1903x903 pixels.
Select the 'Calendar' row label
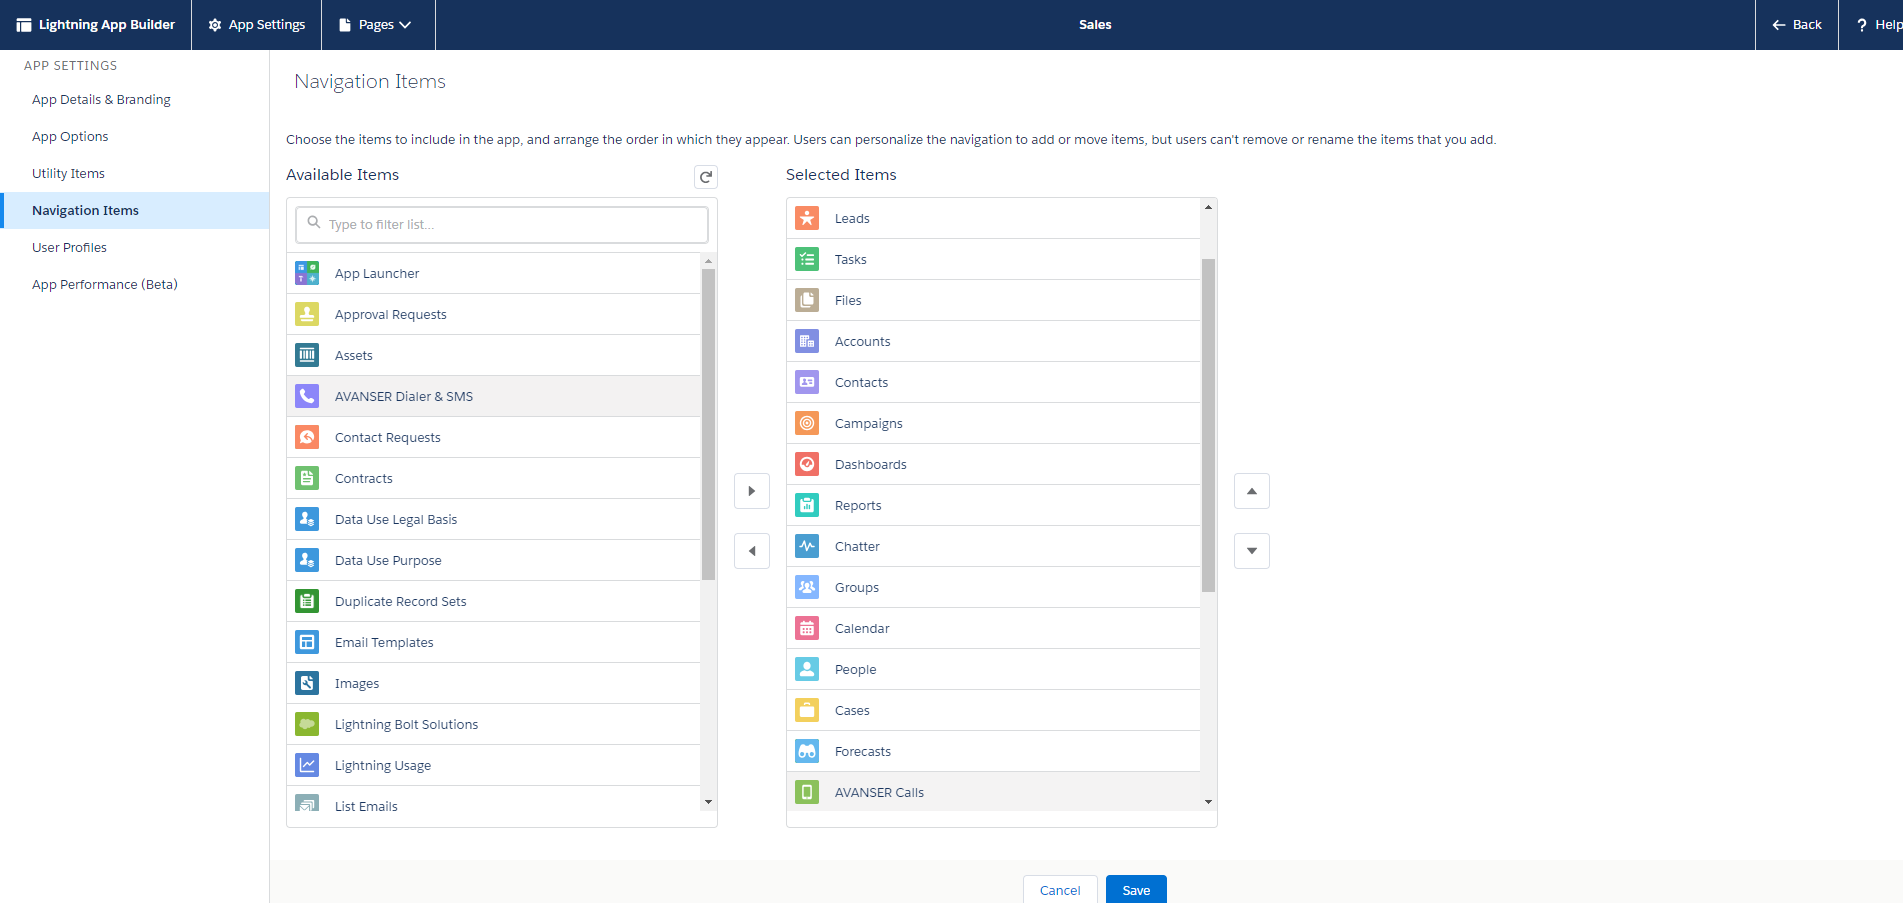coord(862,628)
